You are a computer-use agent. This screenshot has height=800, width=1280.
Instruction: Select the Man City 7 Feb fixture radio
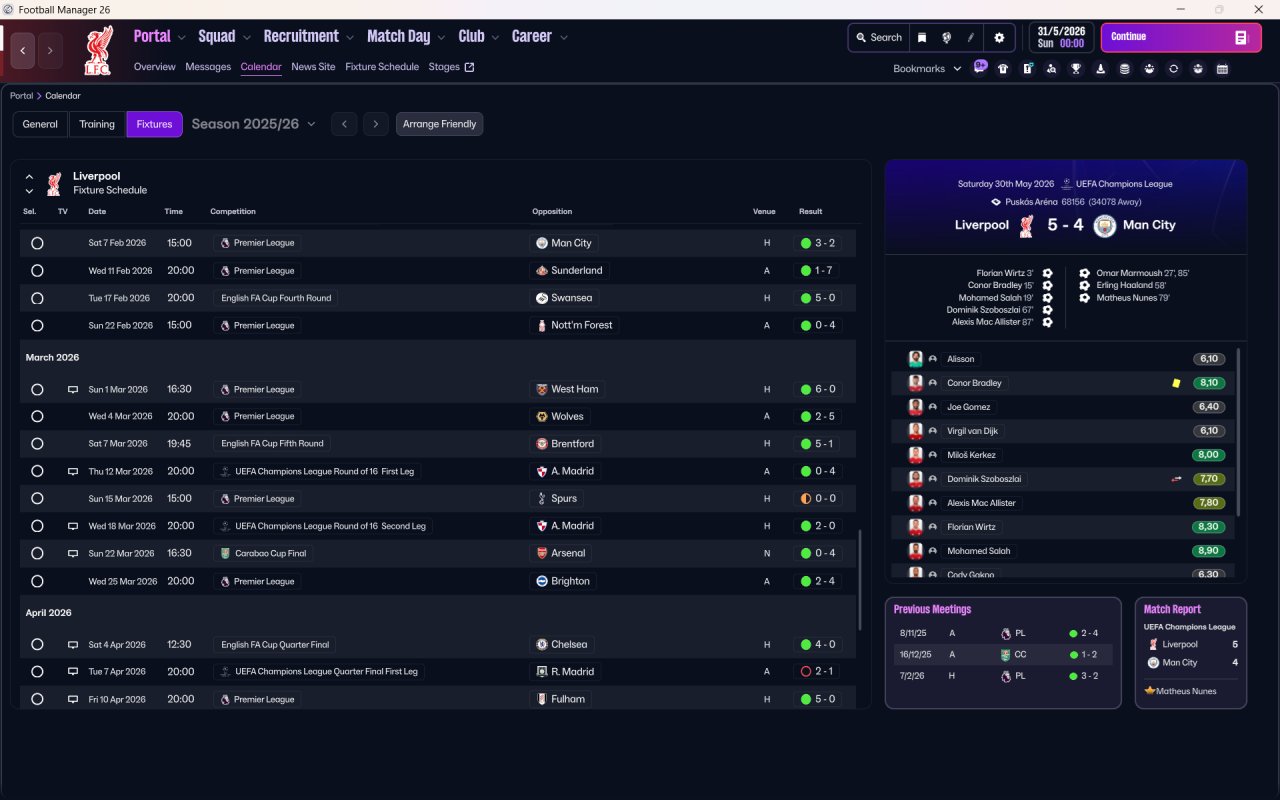point(37,243)
